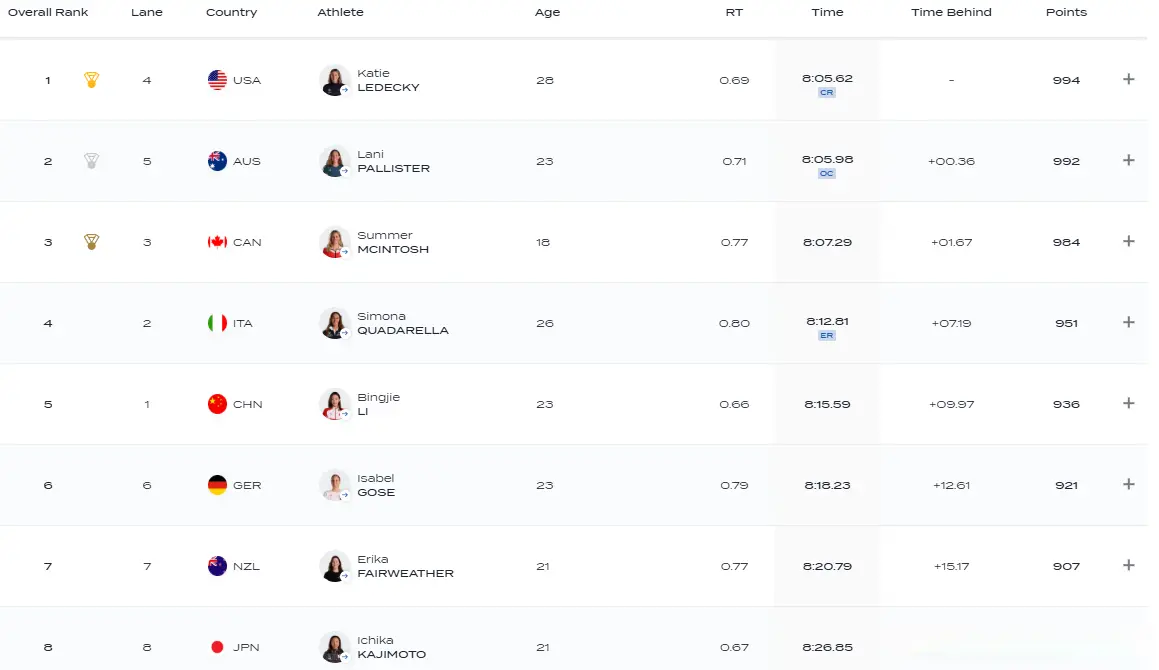Open Bingjie Li athlete link
The width and height of the screenshot is (1159, 670).
[378, 404]
